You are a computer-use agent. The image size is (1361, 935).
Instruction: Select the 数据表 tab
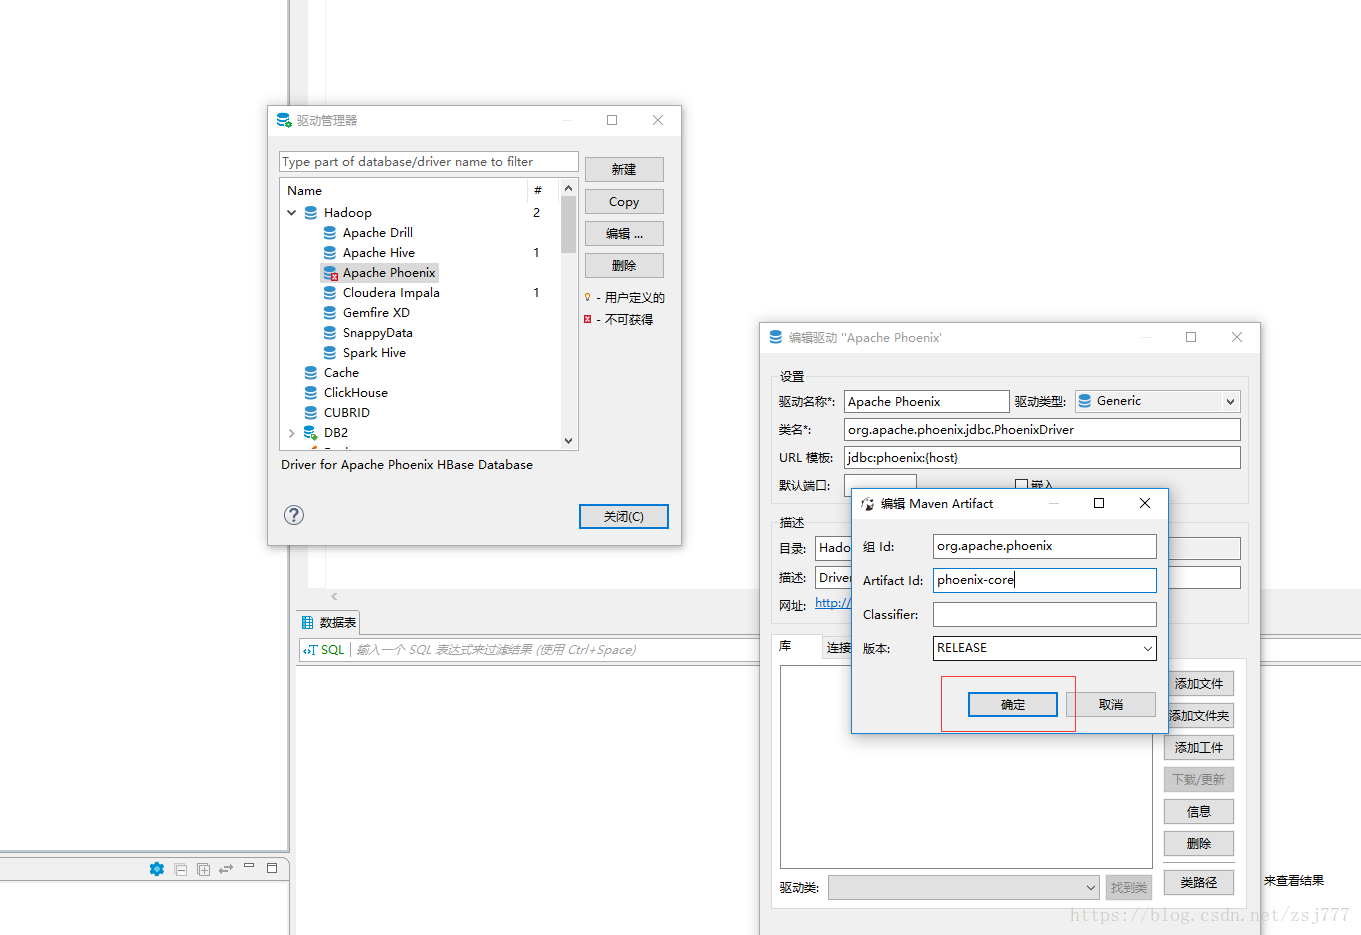click(x=327, y=622)
